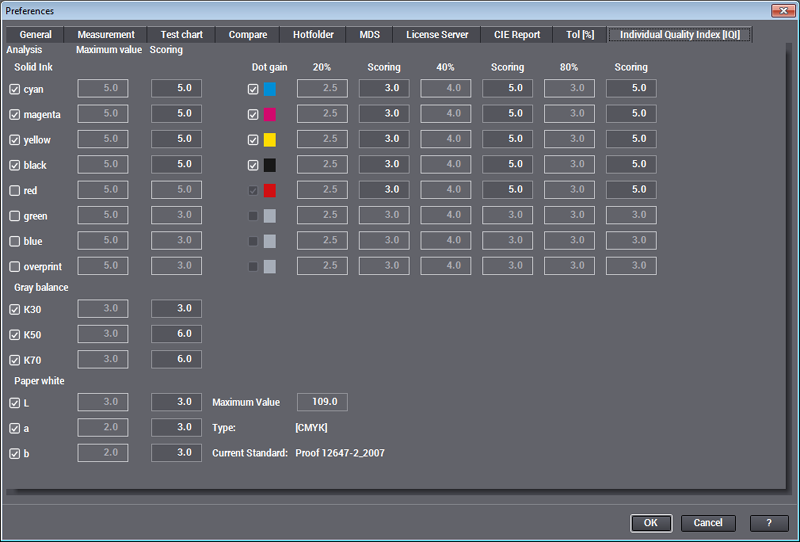This screenshot has width=800, height=542.
Task: Toggle the paper white L checkbox
Action: (x=14, y=402)
